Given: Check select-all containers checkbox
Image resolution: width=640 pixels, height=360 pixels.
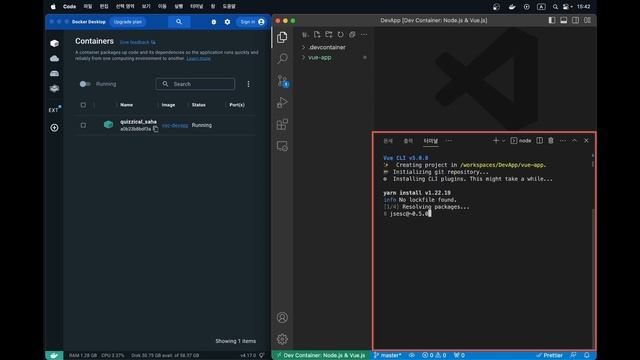Looking at the screenshot, I should [83, 105].
